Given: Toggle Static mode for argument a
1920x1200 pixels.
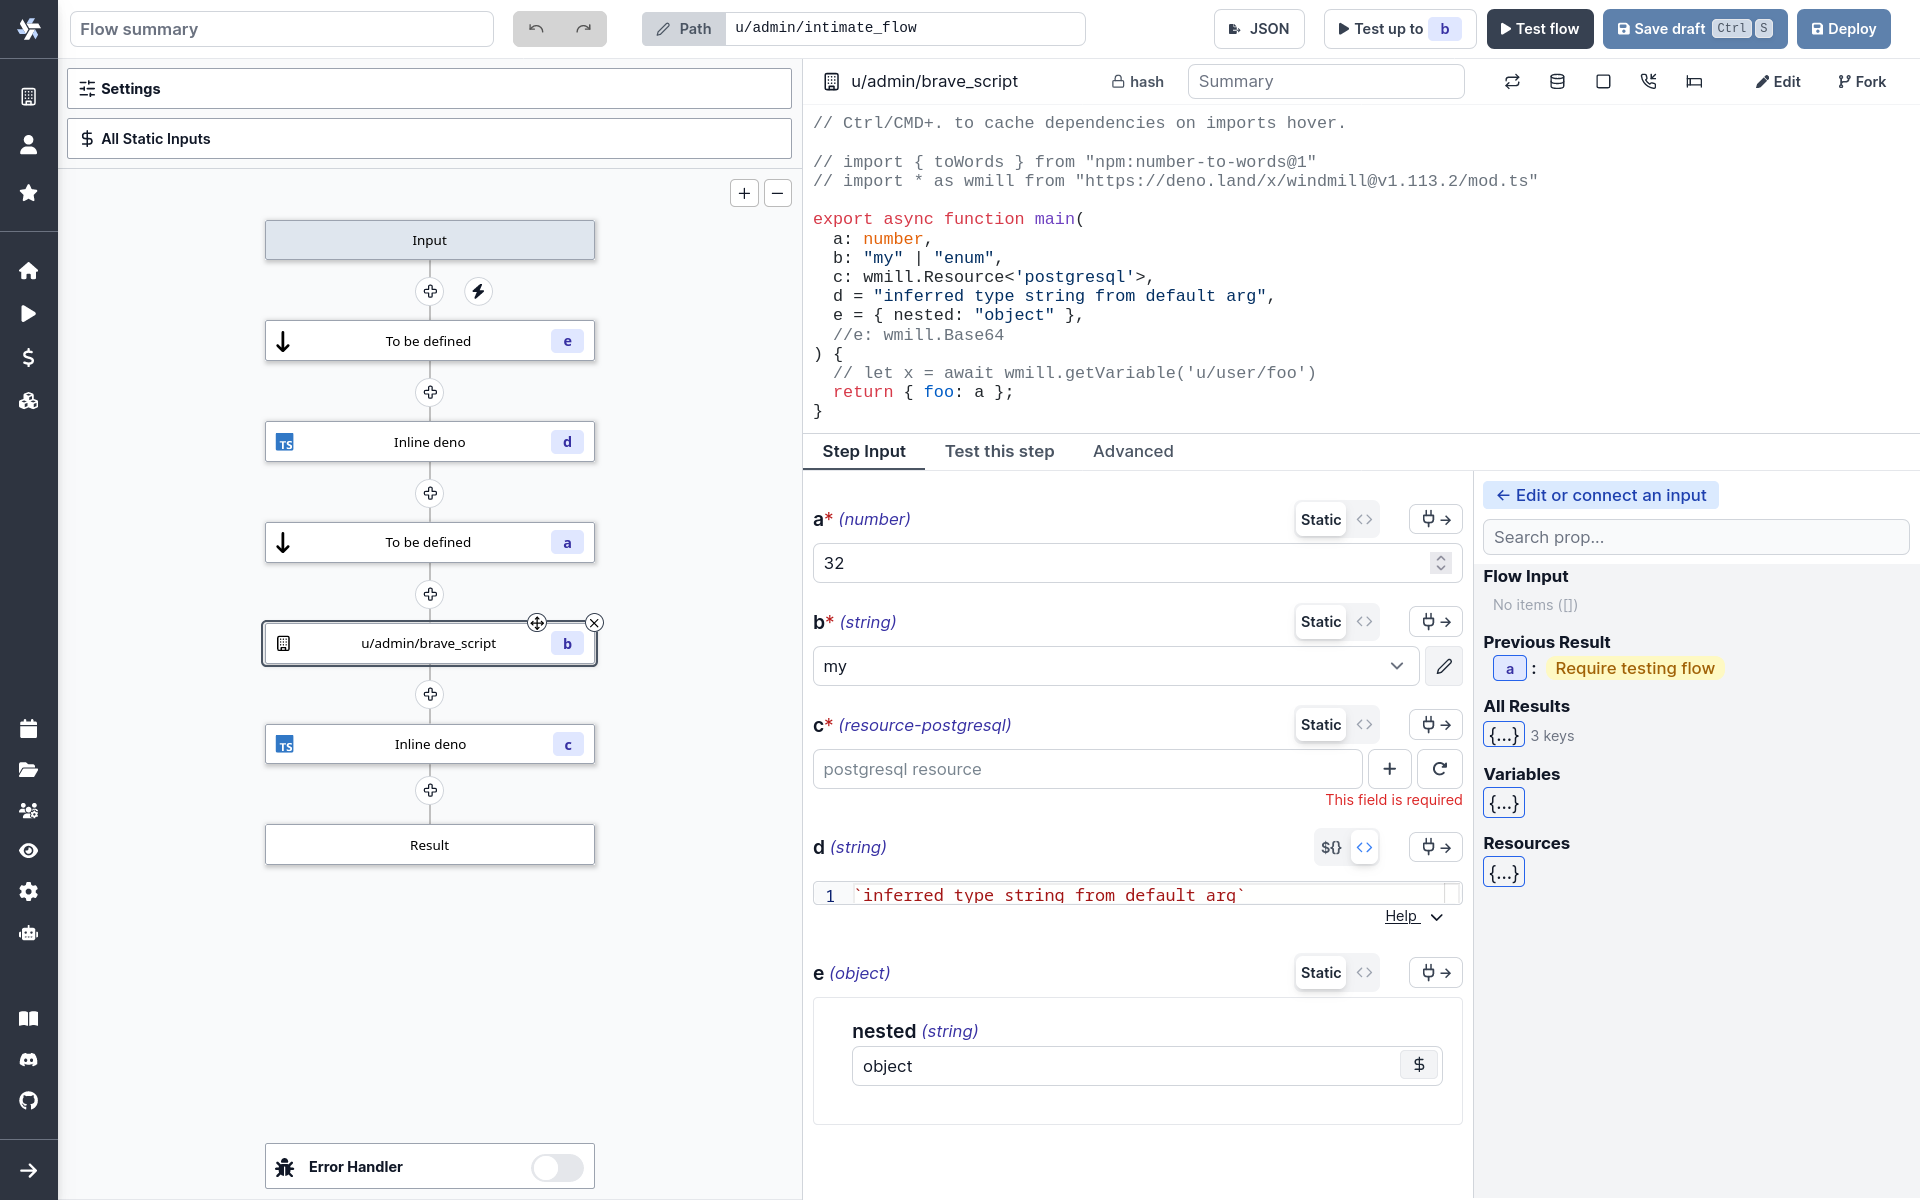Looking at the screenshot, I should tap(1320, 519).
